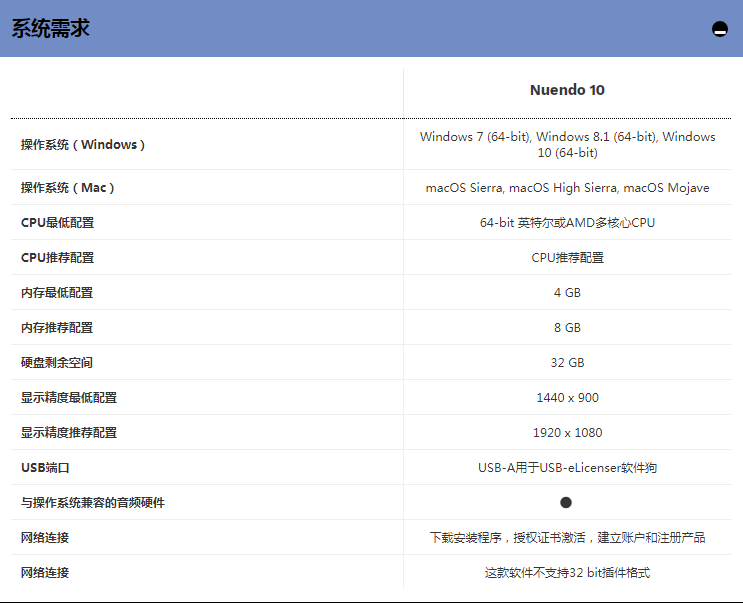Screen dimensions: 743x604
Task: Select the Nuendo 10 column header
Action: (x=567, y=90)
